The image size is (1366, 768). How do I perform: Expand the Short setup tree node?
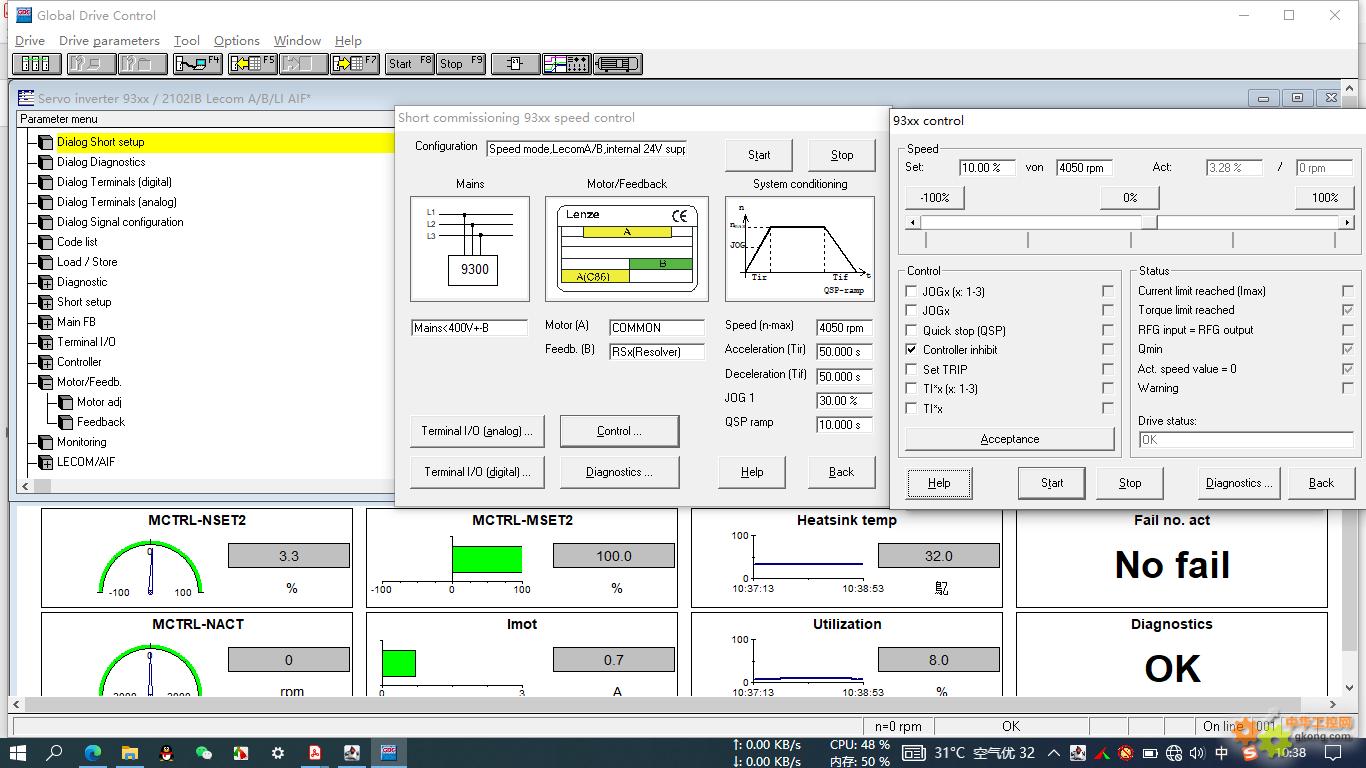pyautogui.click(x=46, y=302)
